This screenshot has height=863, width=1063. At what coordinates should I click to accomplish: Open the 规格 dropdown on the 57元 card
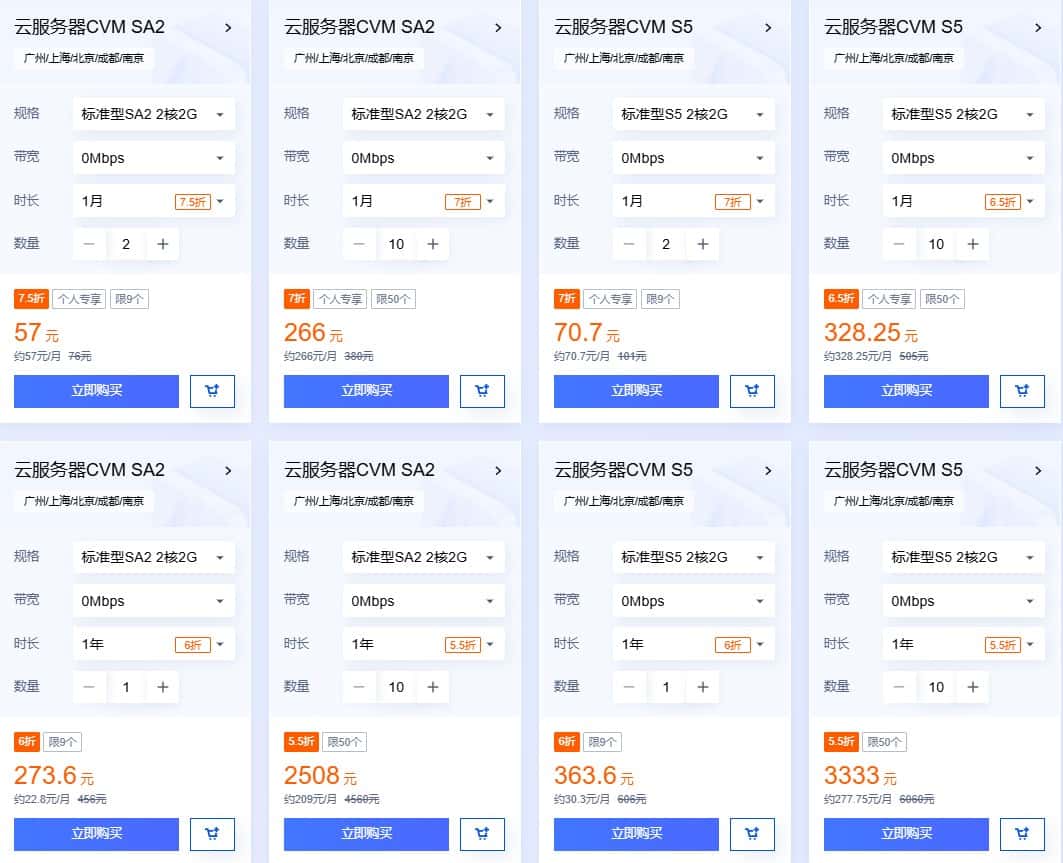[153, 114]
